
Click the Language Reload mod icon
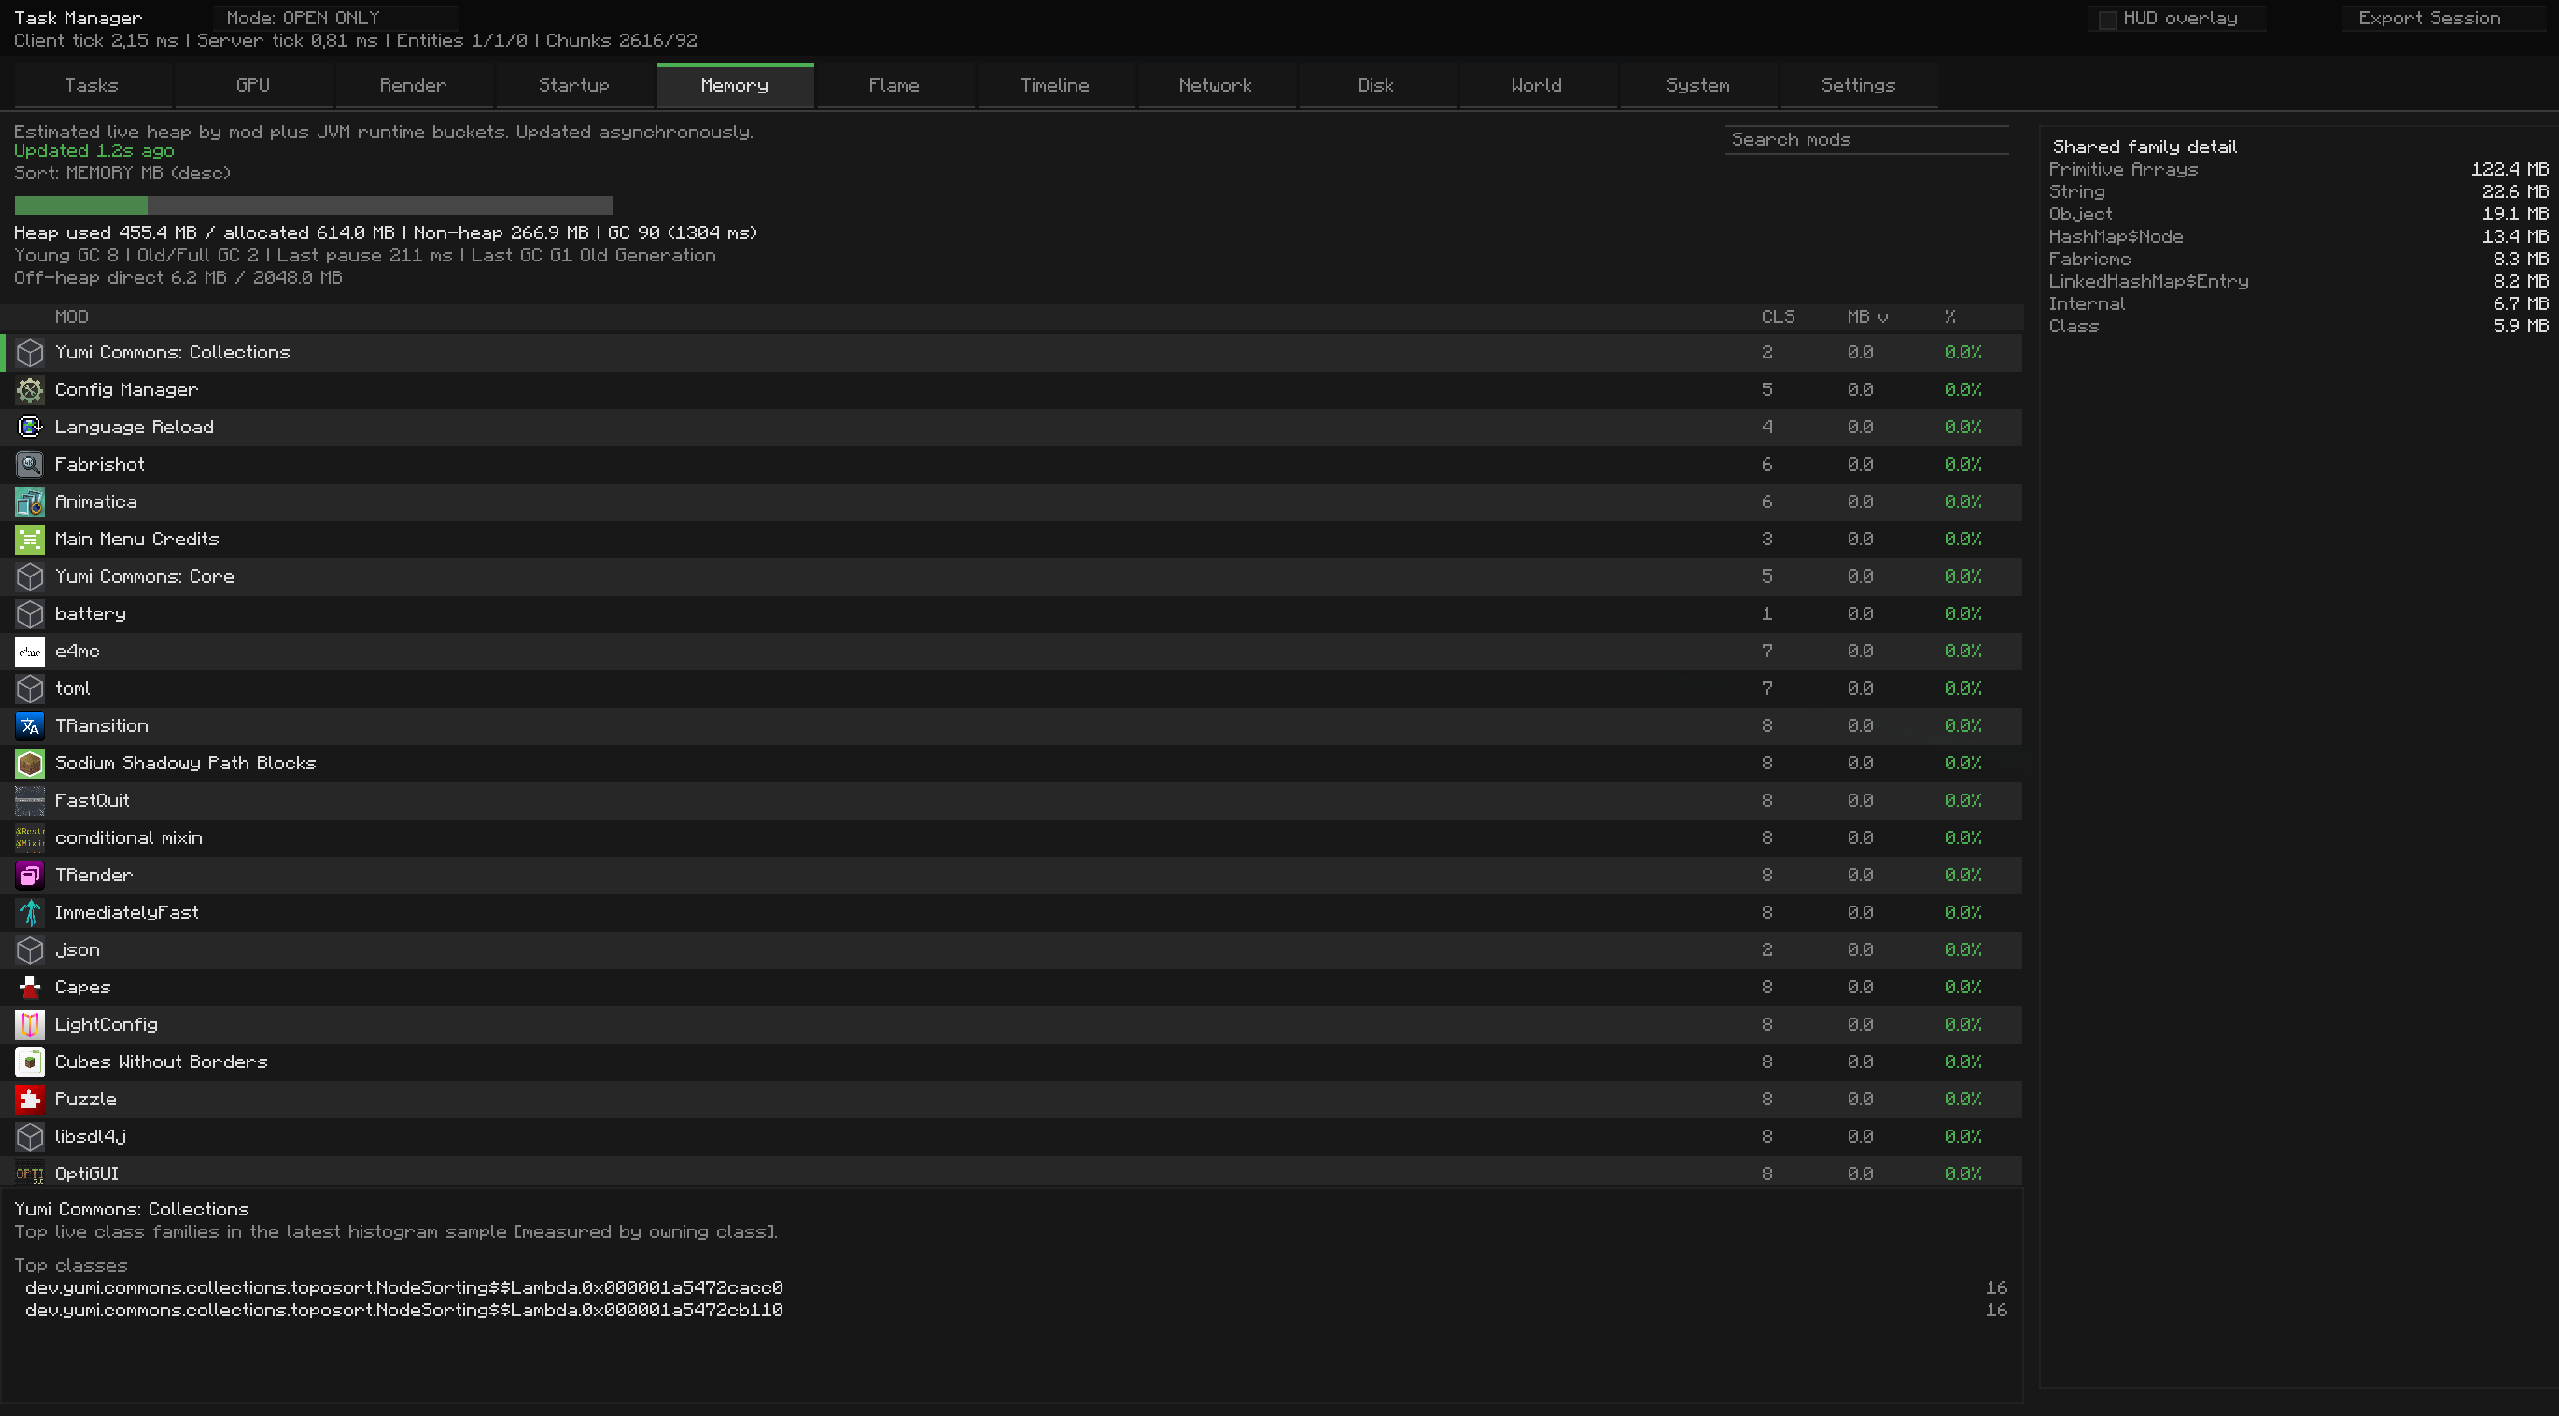[30, 427]
